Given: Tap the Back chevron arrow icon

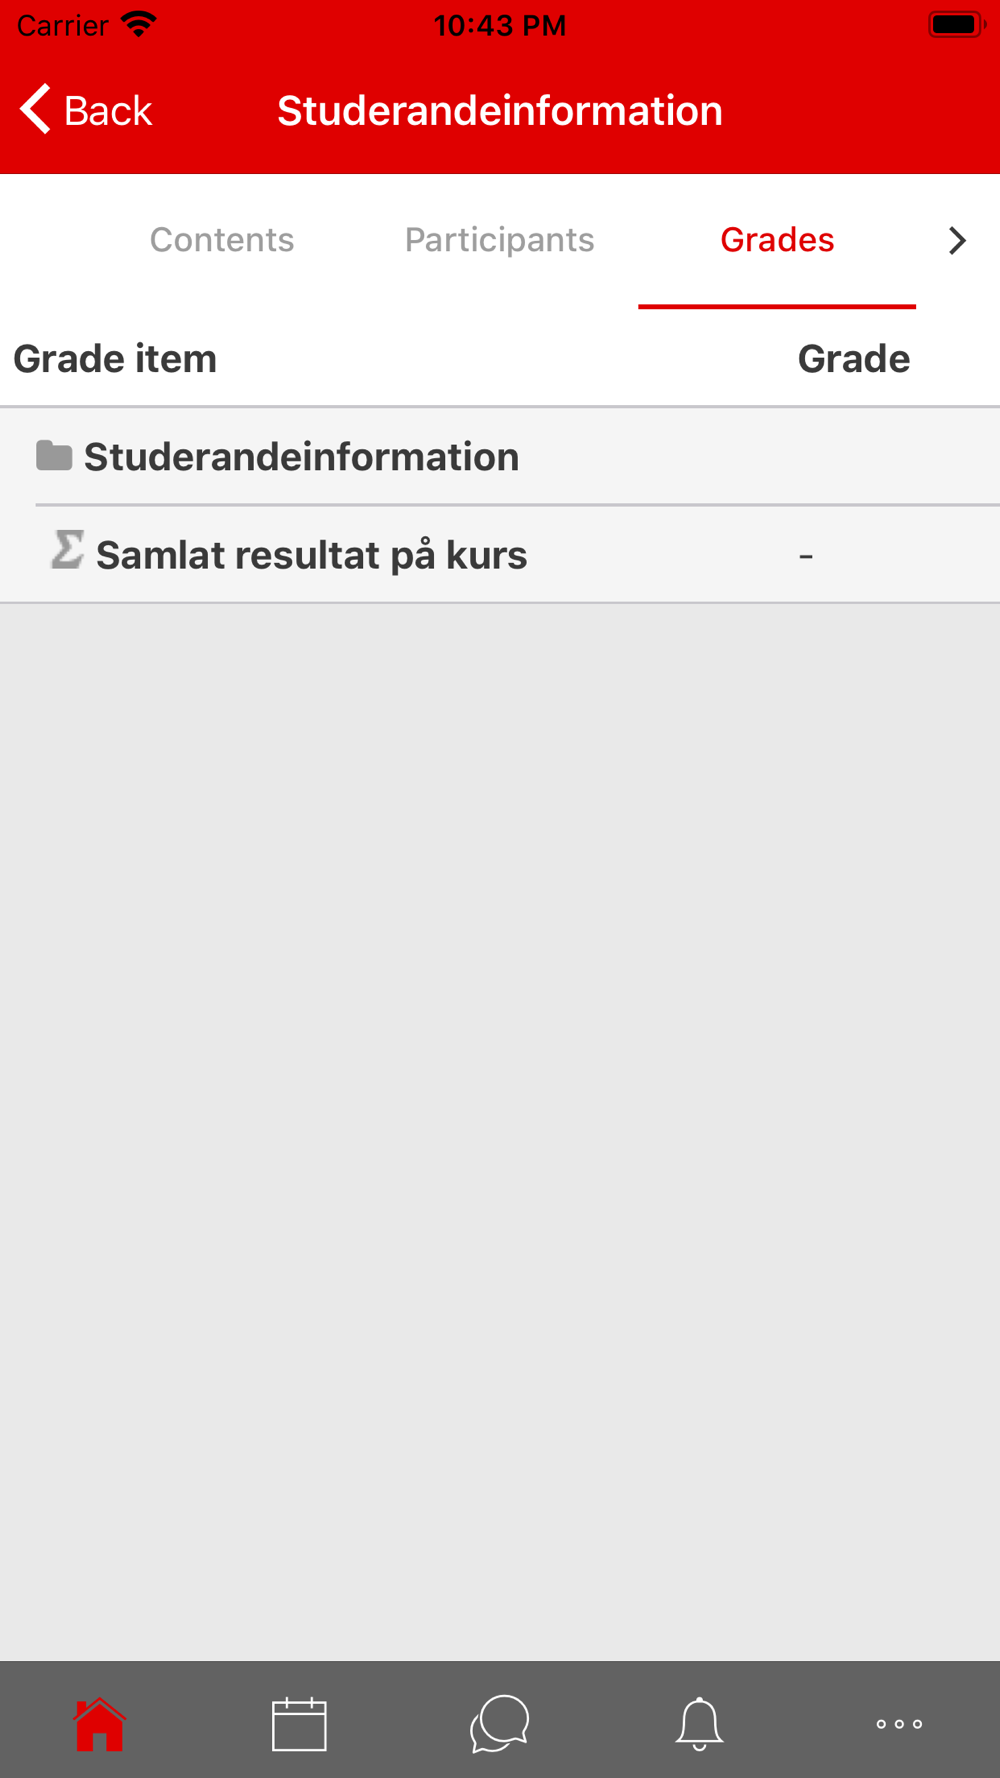Looking at the screenshot, I should [35, 109].
